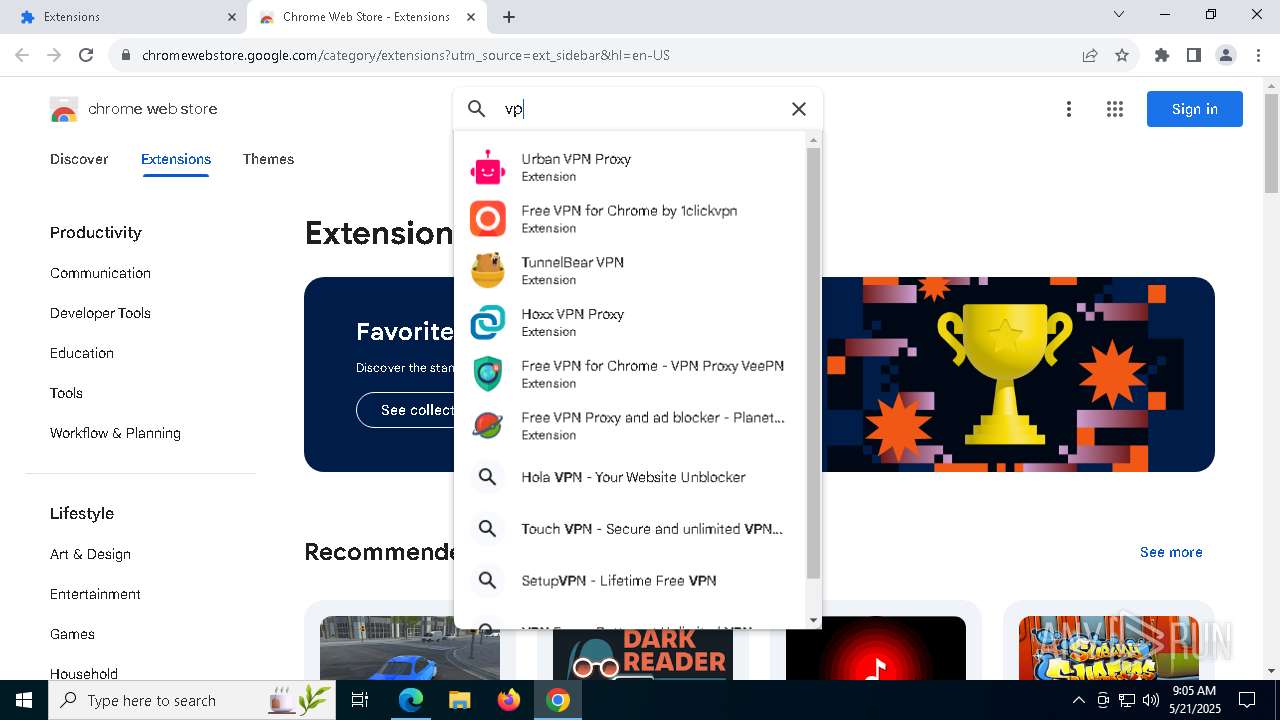The width and height of the screenshot is (1280, 720).
Task: Select the Extensions store tab
Action: coord(176,159)
